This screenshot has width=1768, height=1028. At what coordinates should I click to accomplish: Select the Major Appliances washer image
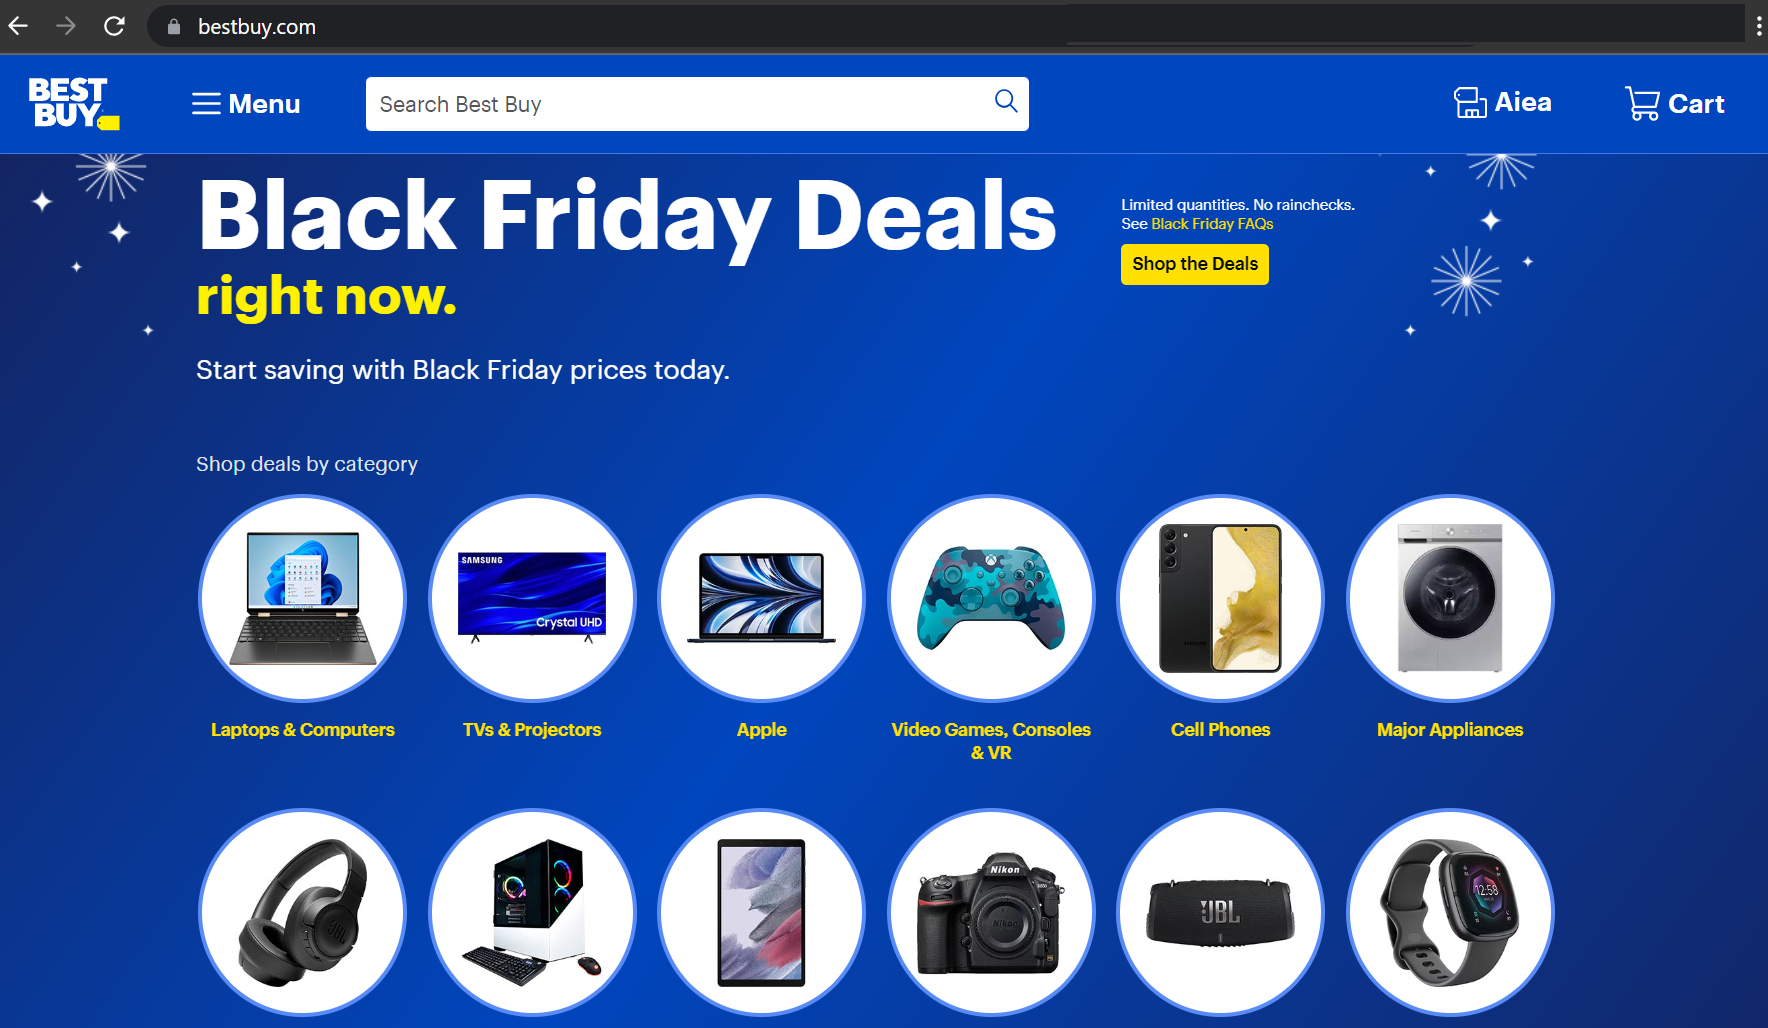point(1450,598)
